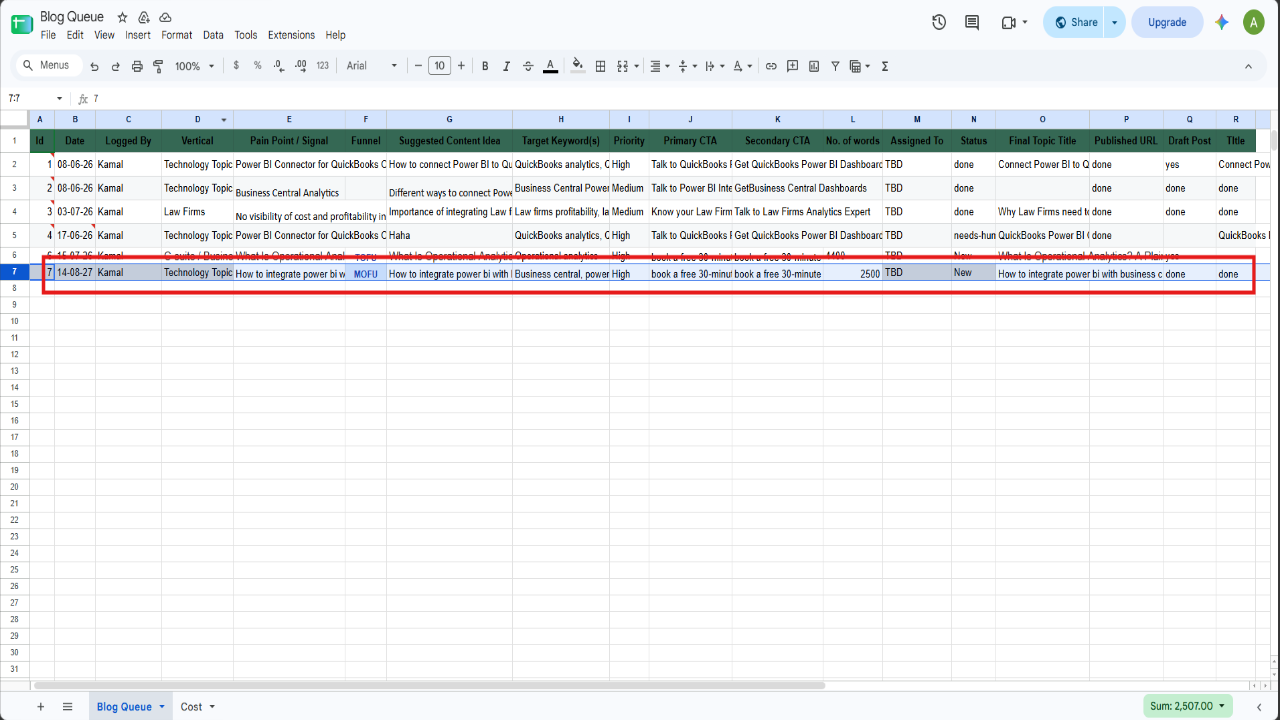Add a new sheet with plus button
This screenshot has width=1280, height=720.
(x=41, y=706)
